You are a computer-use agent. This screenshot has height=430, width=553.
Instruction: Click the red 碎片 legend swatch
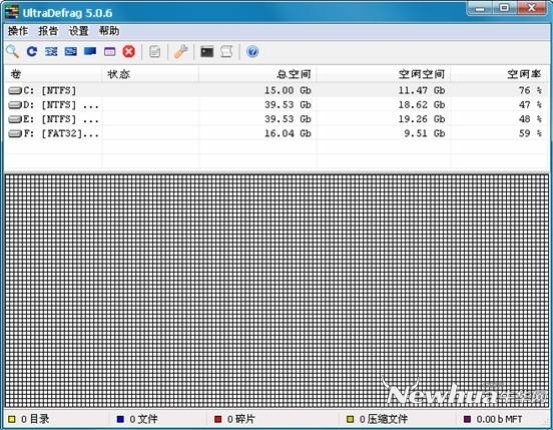click(x=218, y=419)
